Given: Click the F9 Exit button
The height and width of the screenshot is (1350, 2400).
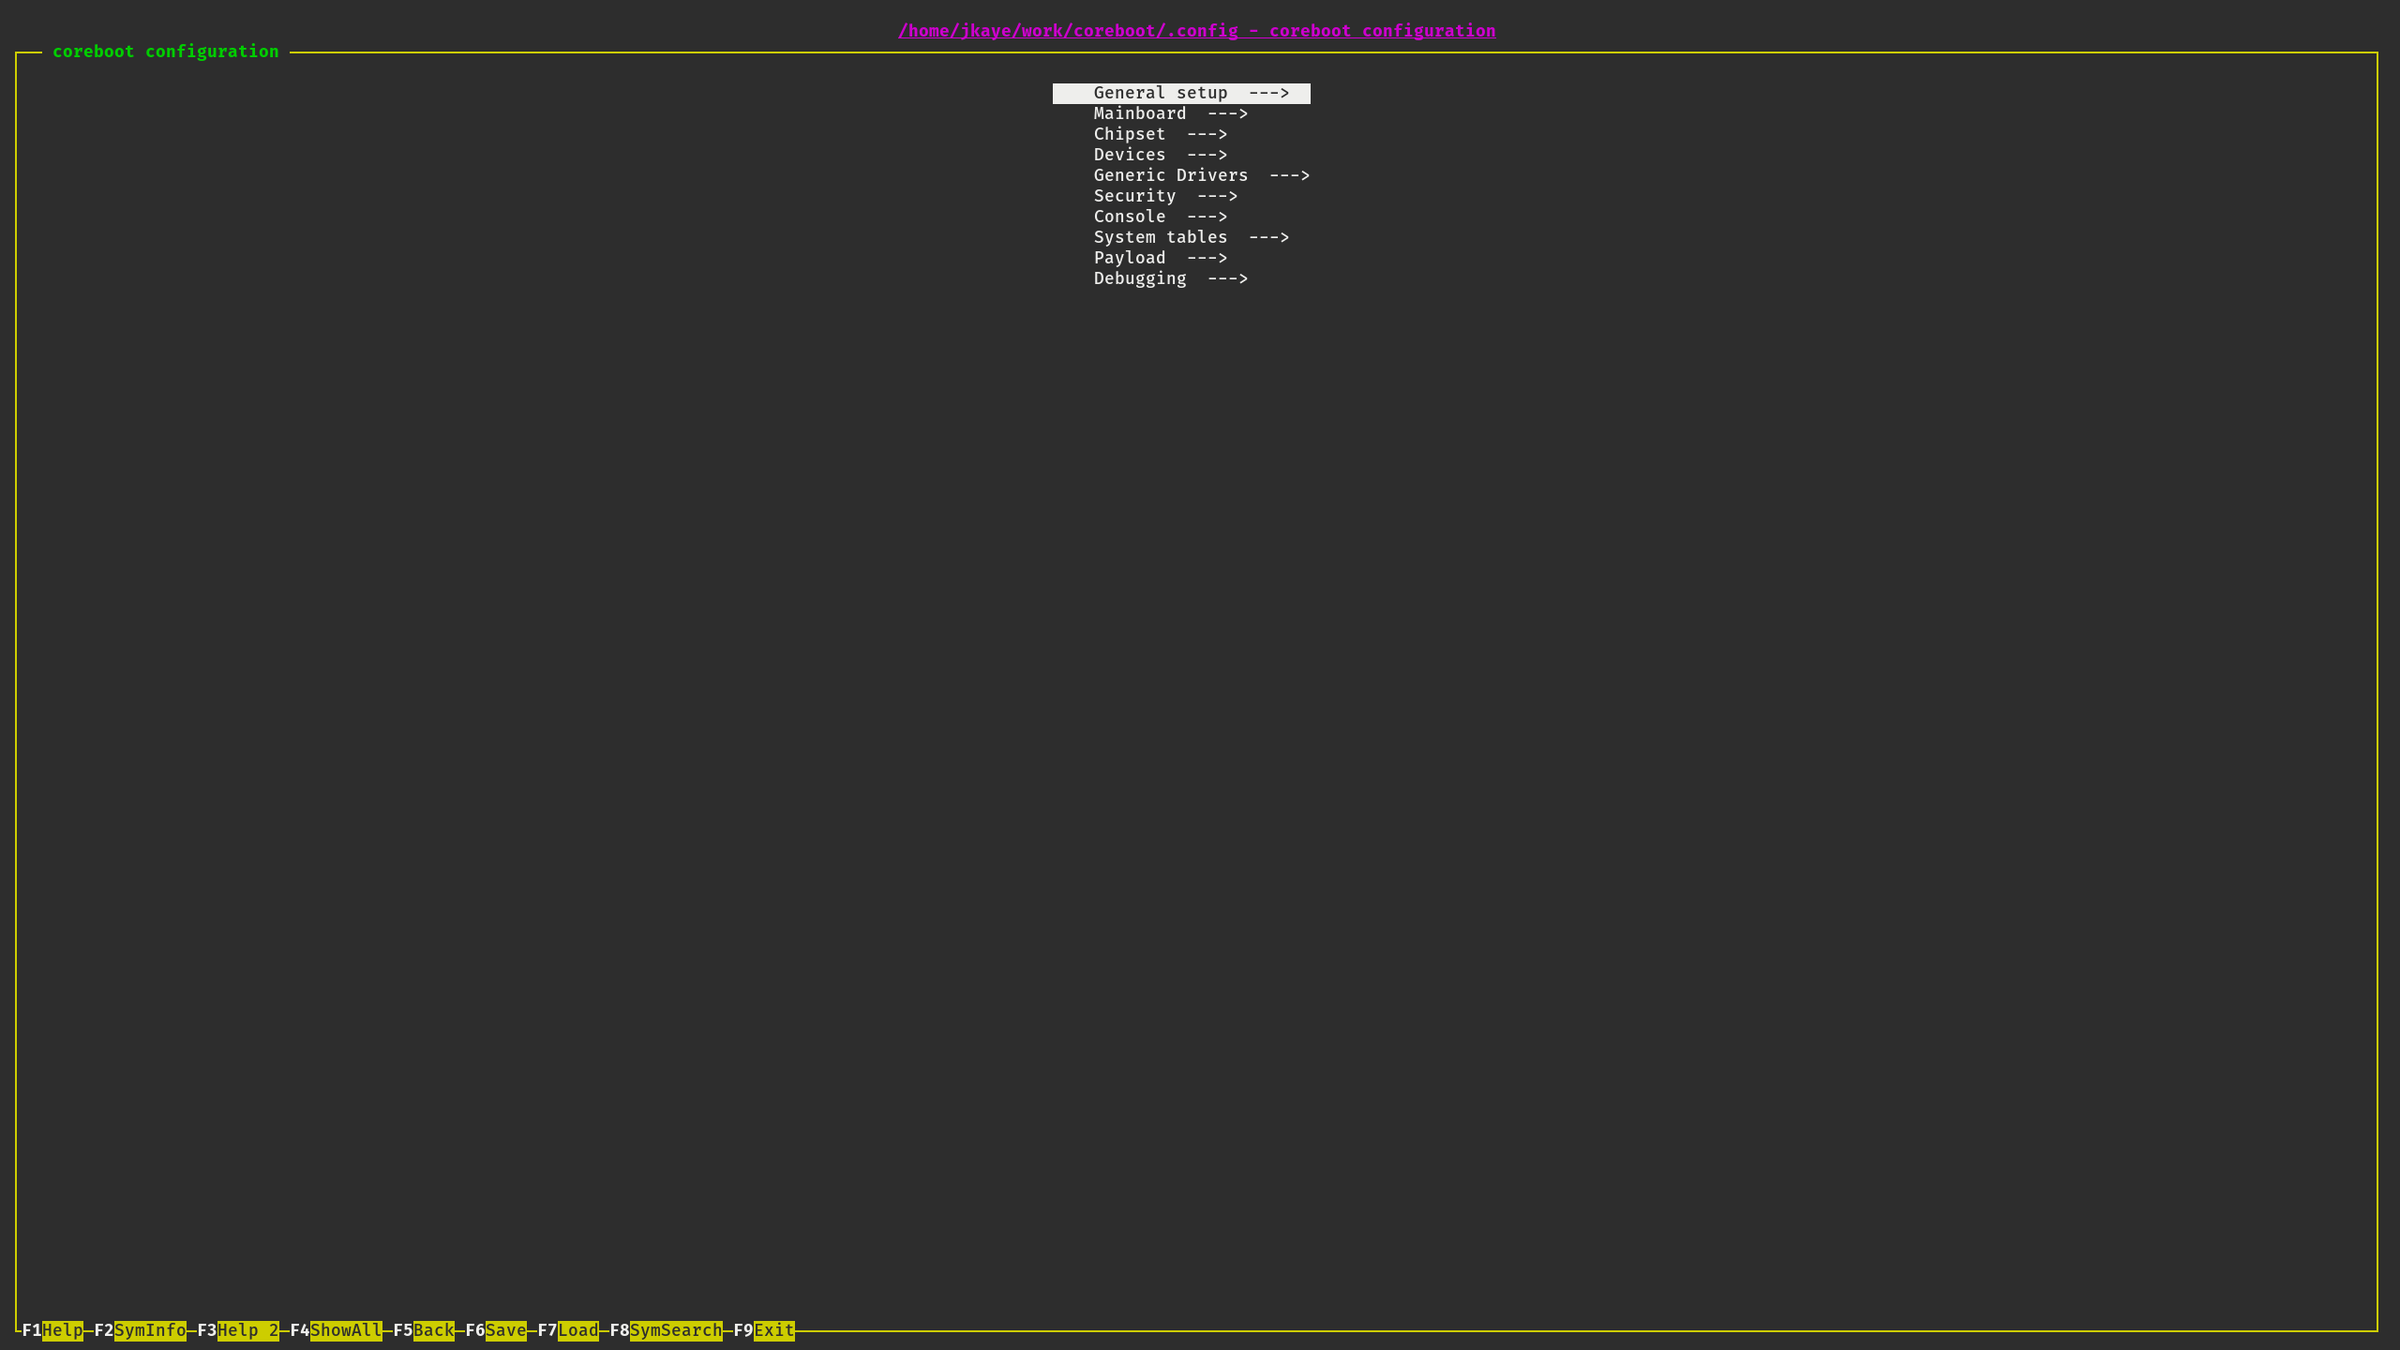Looking at the screenshot, I should pyautogui.click(x=764, y=1330).
